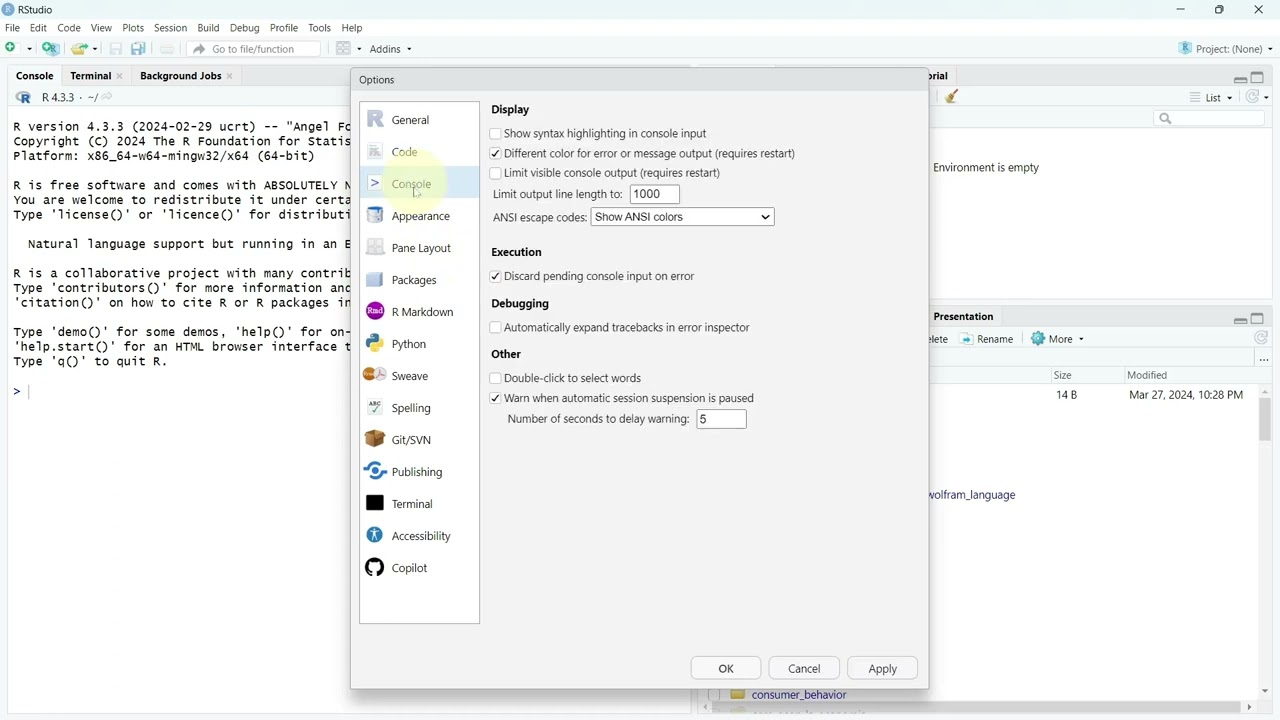Open Sweave options category
1280x720 pixels.
420,376
